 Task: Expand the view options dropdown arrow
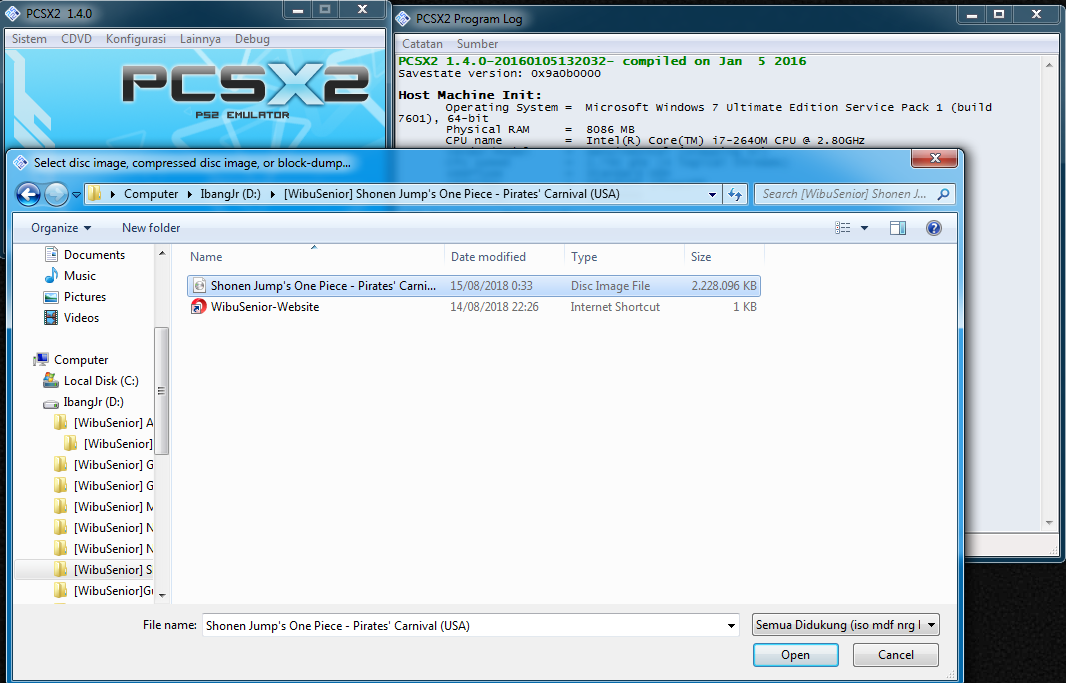(x=862, y=227)
